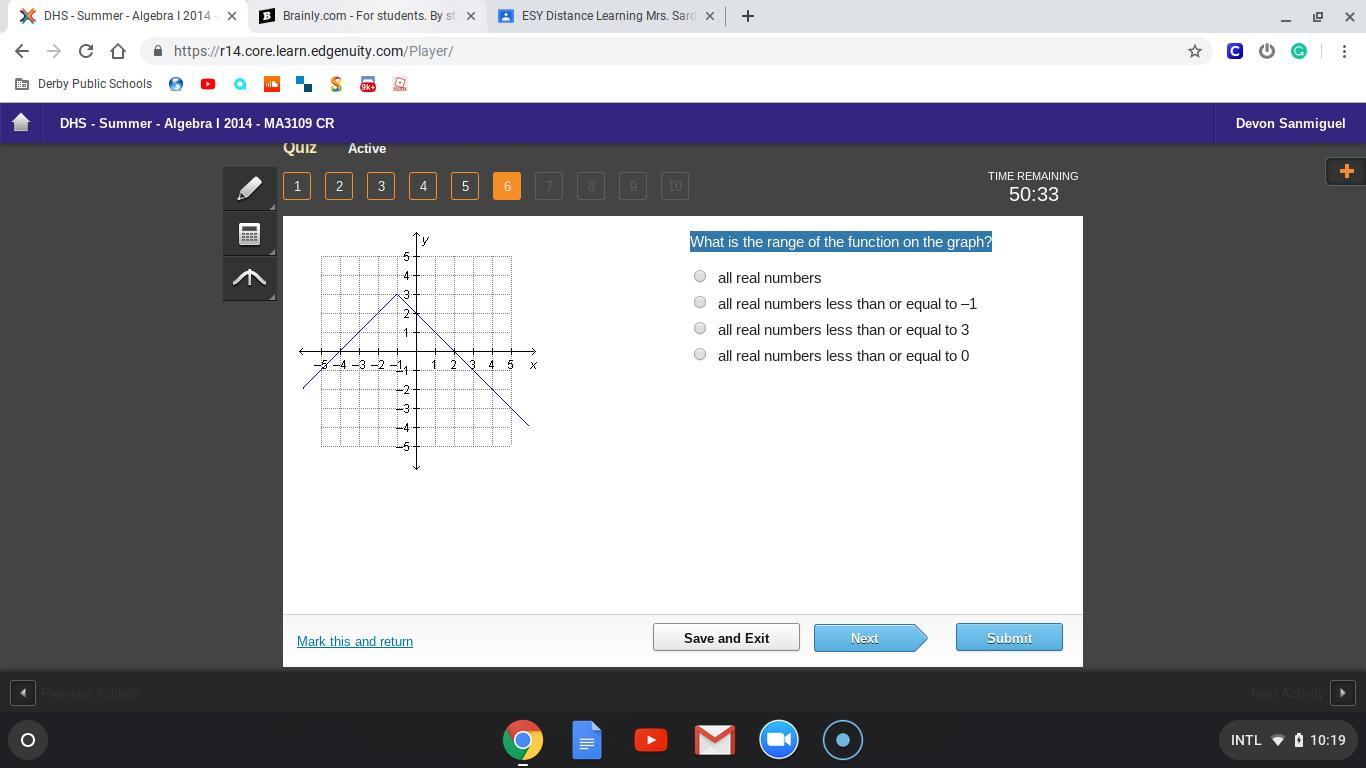Open the calculator tool
This screenshot has width=1366, height=768.
point(249,234)
